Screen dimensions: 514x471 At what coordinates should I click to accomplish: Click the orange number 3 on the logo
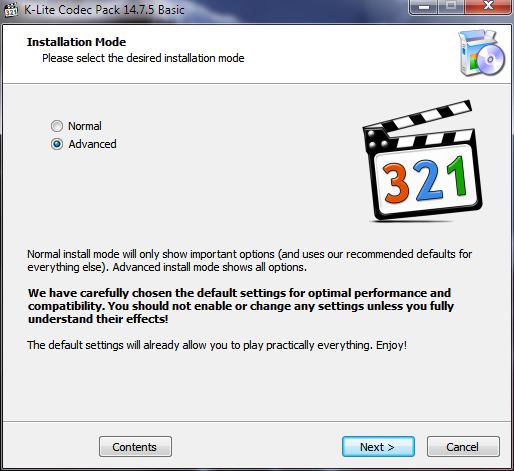point(395,183)
